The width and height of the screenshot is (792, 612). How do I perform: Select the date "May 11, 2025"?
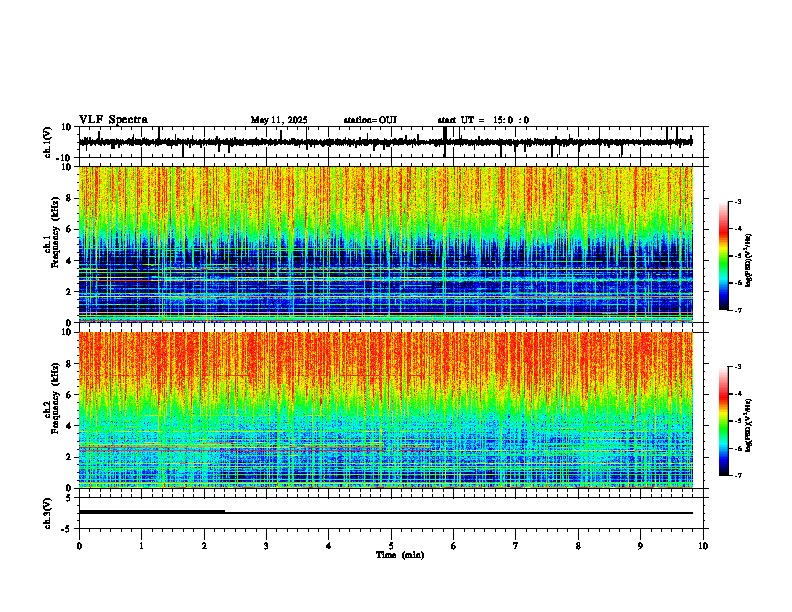tap(279, 120)
